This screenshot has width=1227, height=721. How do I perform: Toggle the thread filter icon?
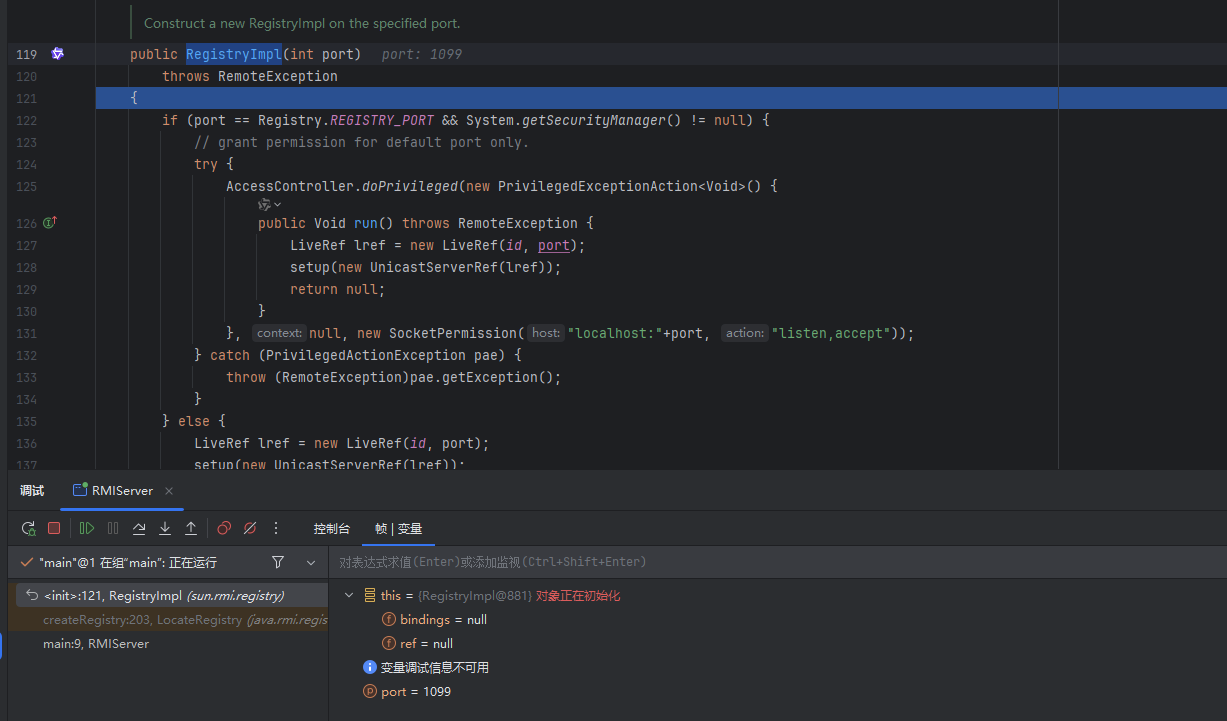[278, 563]
